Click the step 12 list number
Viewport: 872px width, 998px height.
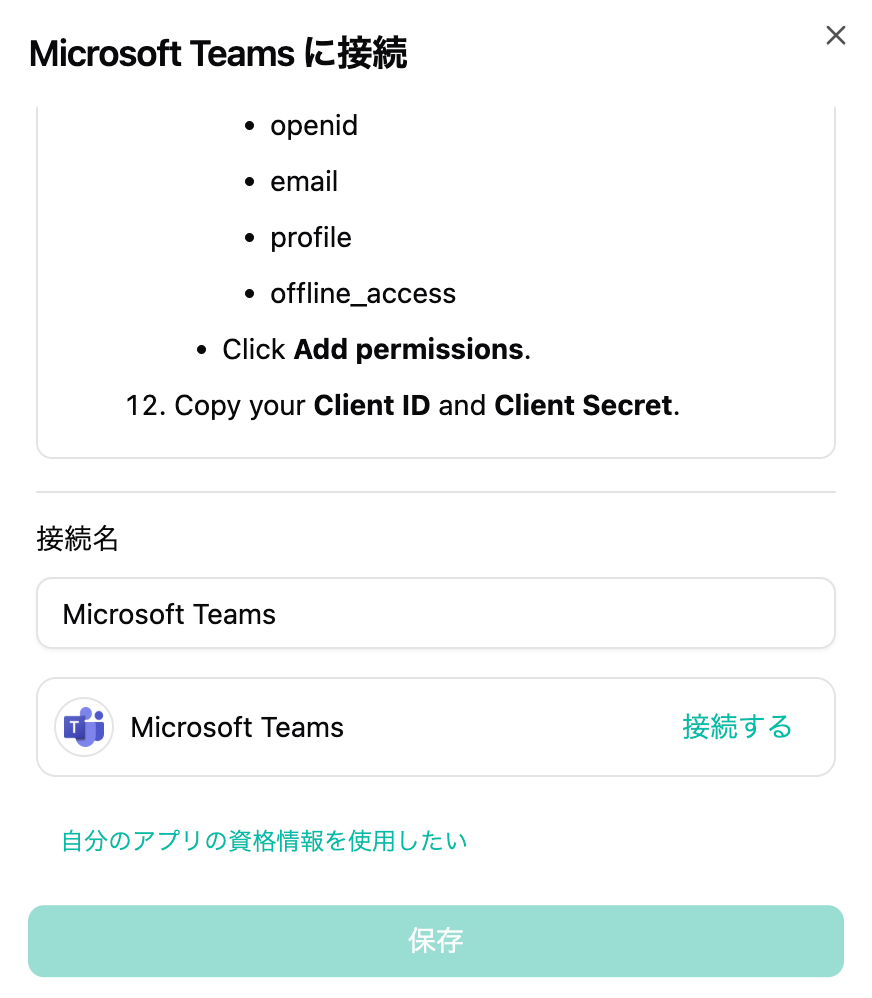[x=145, y=406]
